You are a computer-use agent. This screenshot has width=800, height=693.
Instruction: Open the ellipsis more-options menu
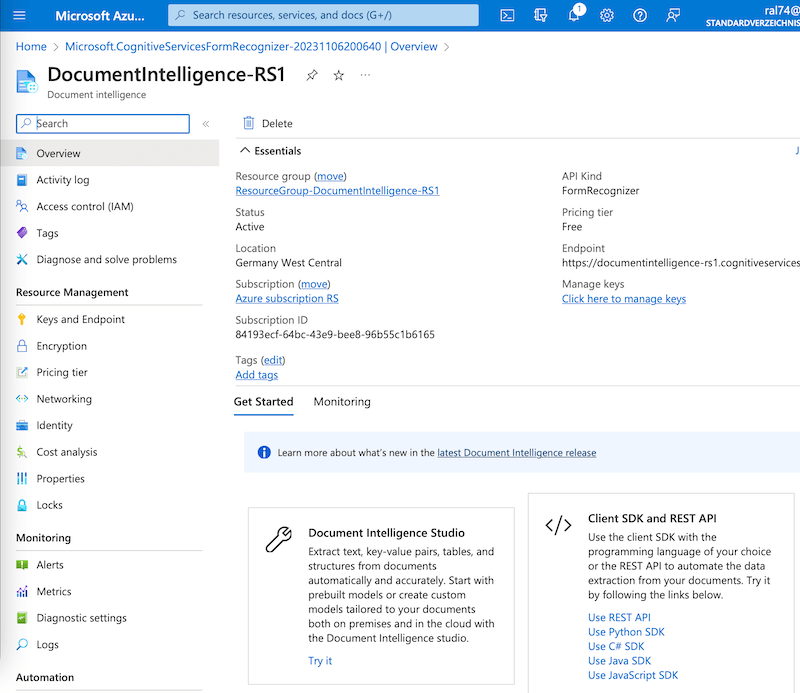tap(365, 74)
